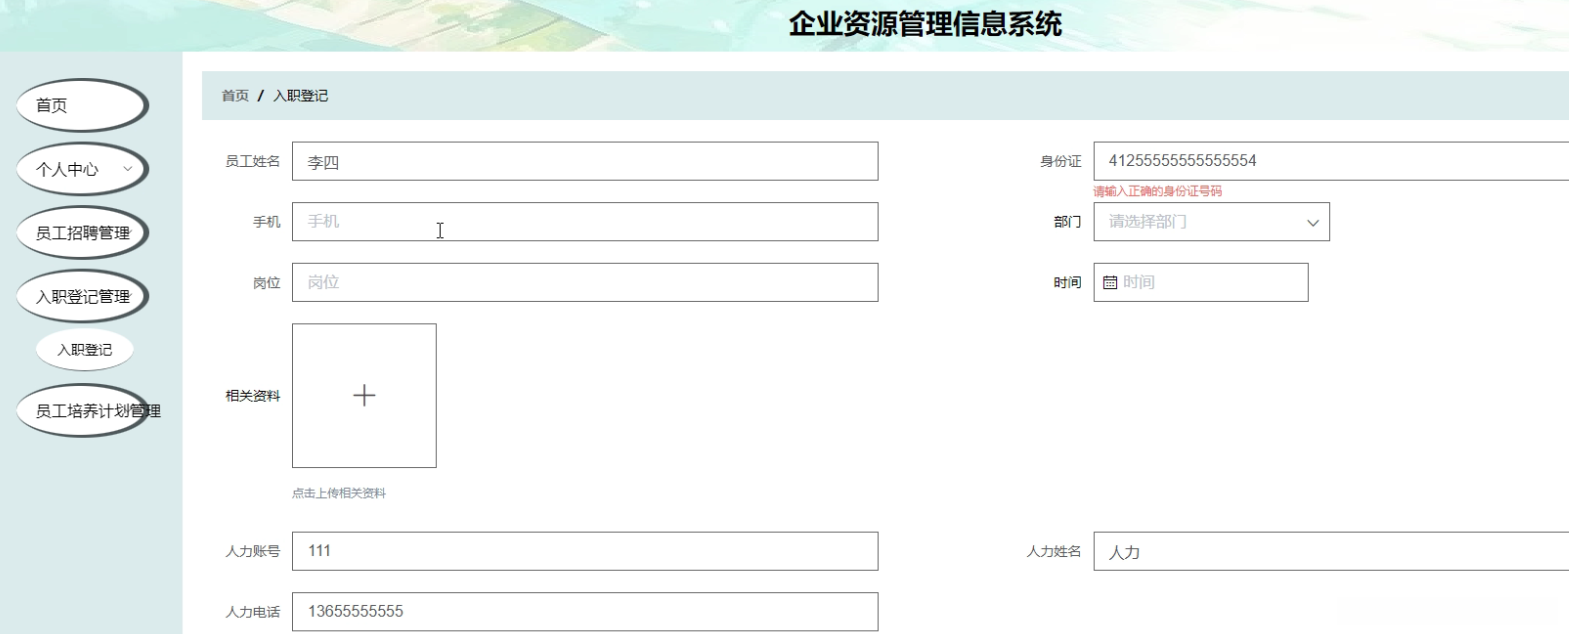Click the 员工姓名 field label
1569x634 pixels.
coord(253,161)
